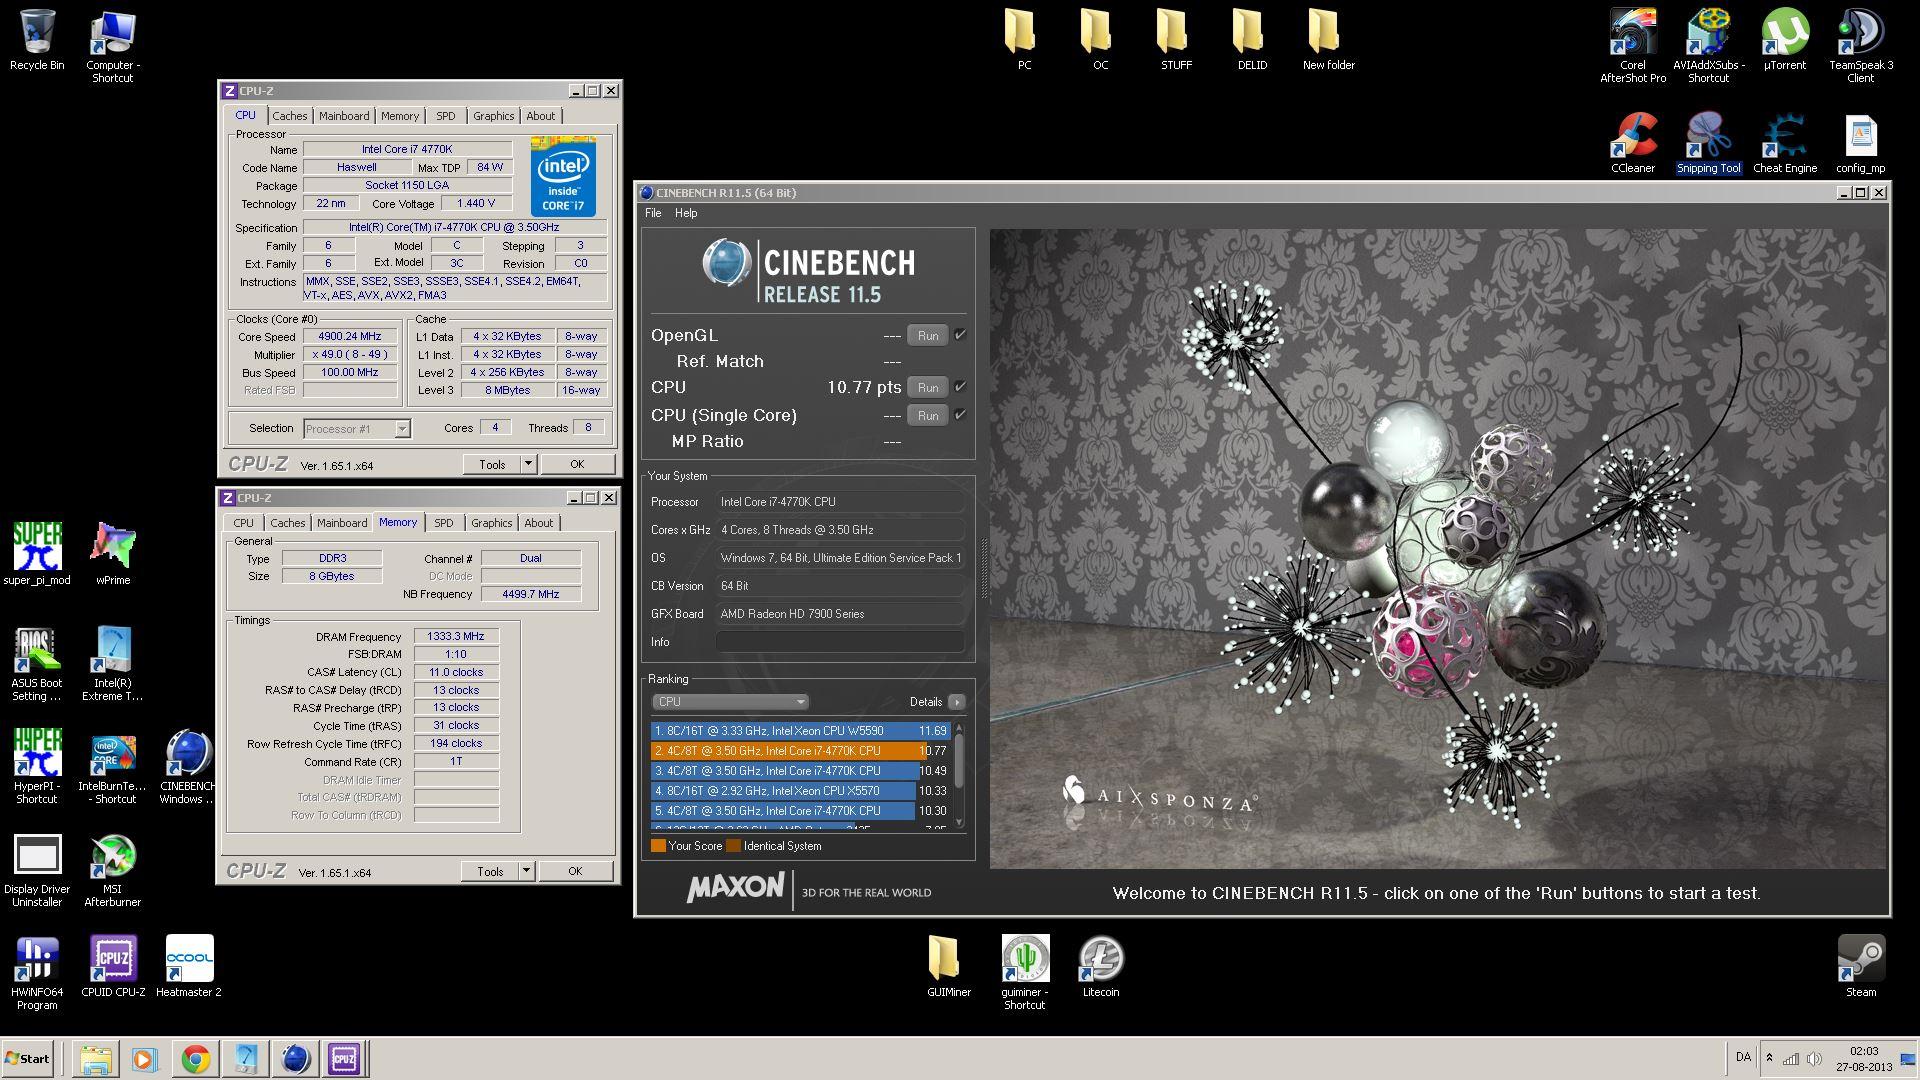1920x1080 pixels.
Task: Launch Heatmaster 2 desktop icon
Action: pos(189,966)
